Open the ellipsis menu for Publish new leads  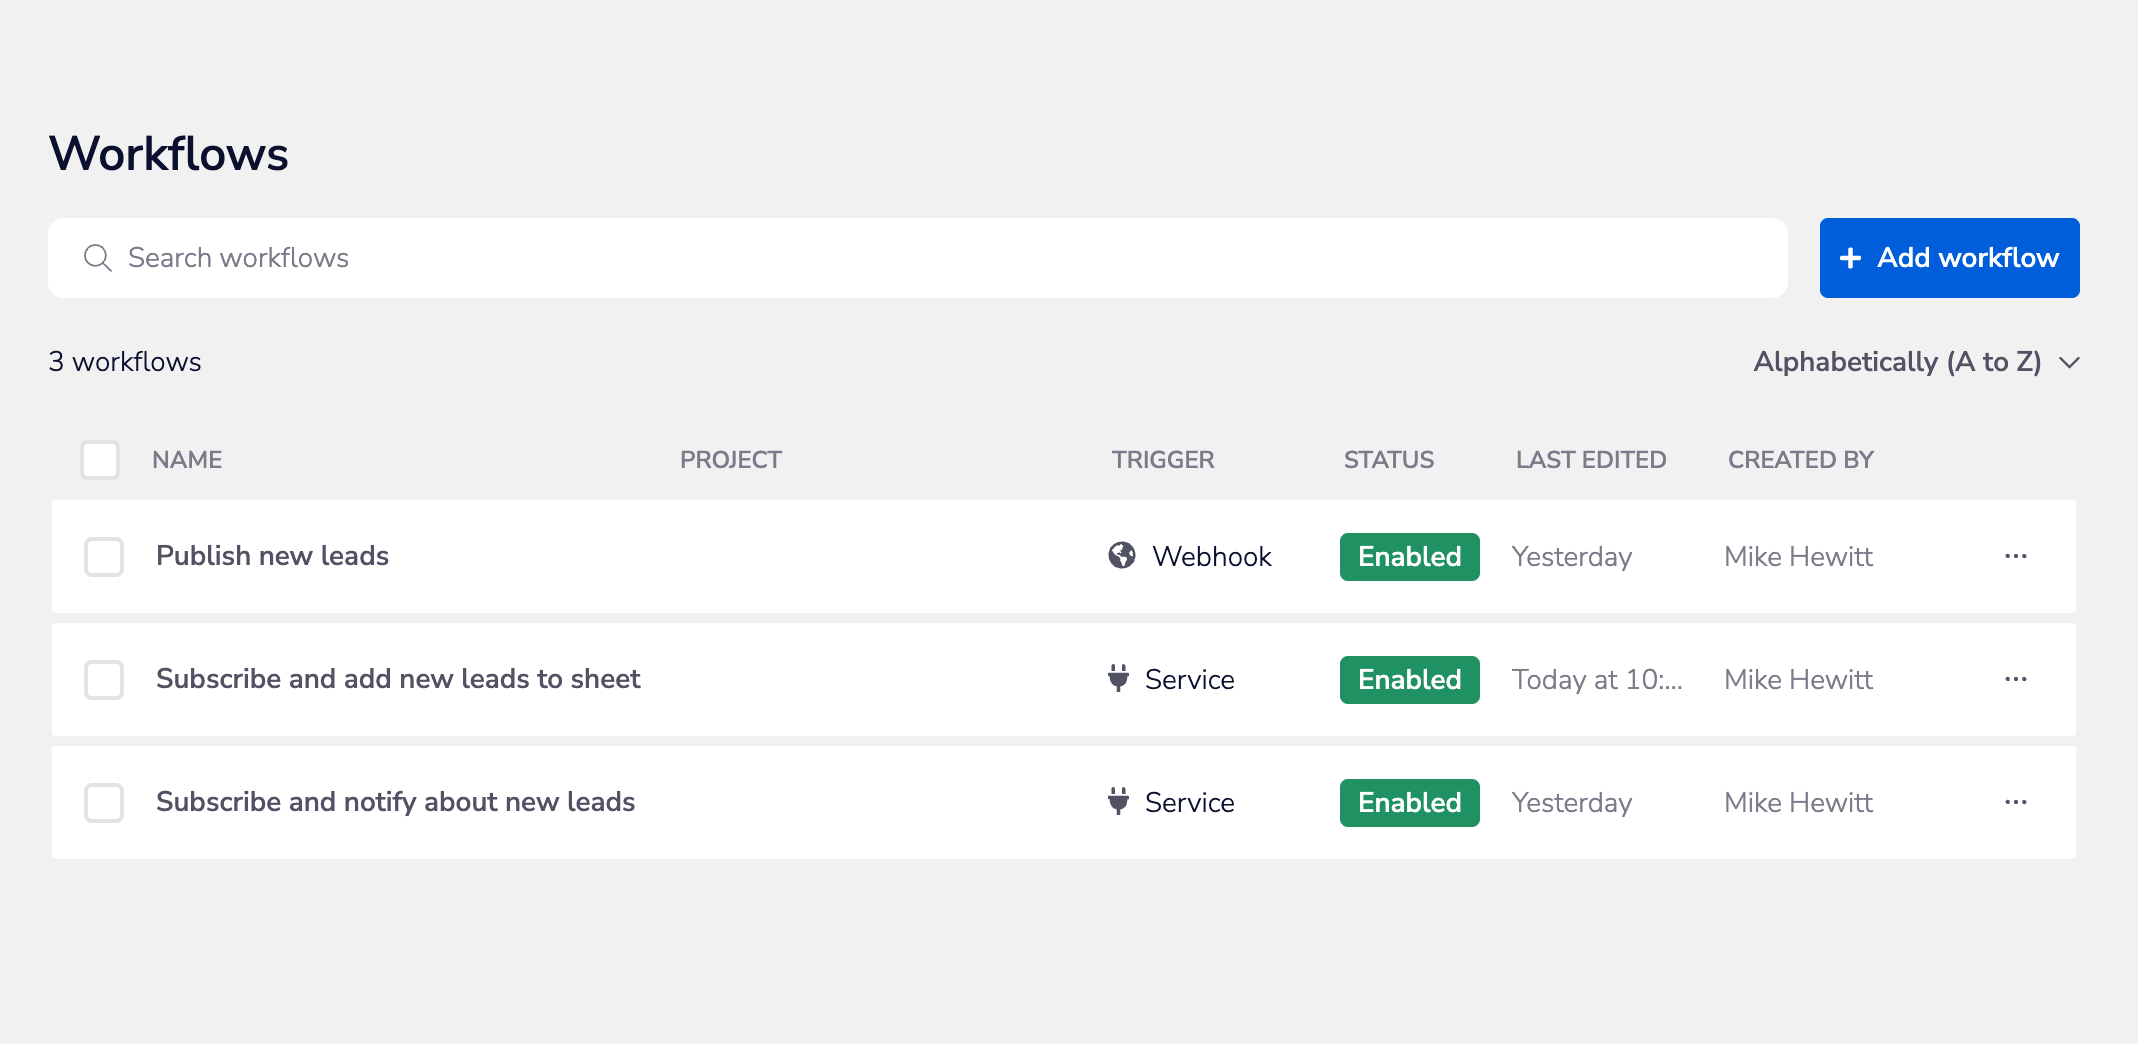pyautogui.click(x=2017, y=556)
